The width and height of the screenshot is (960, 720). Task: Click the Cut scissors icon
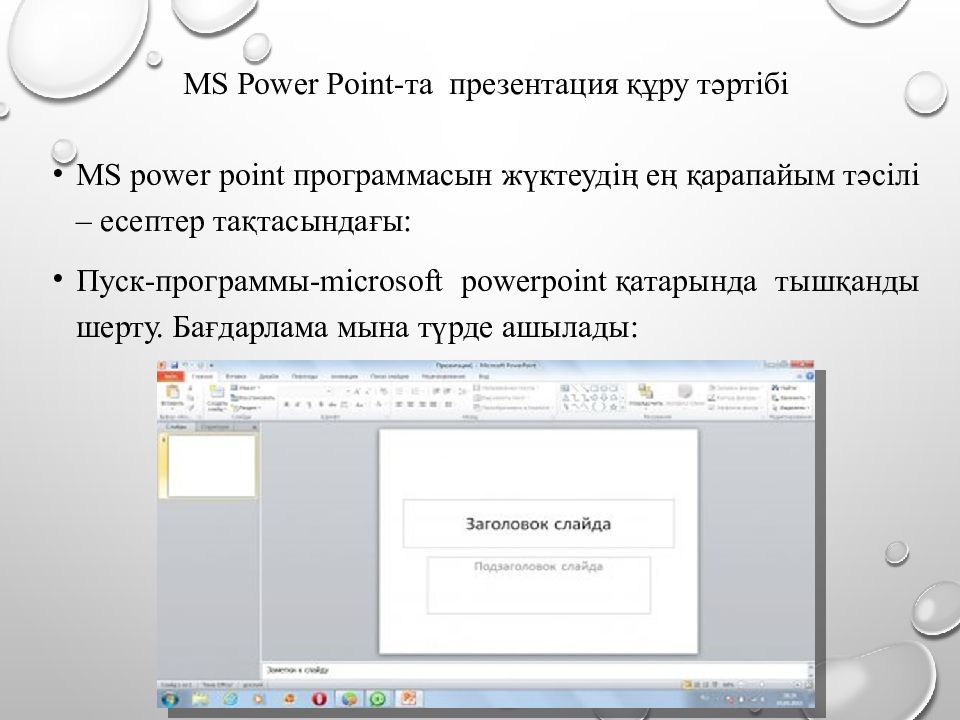(190, 388)
